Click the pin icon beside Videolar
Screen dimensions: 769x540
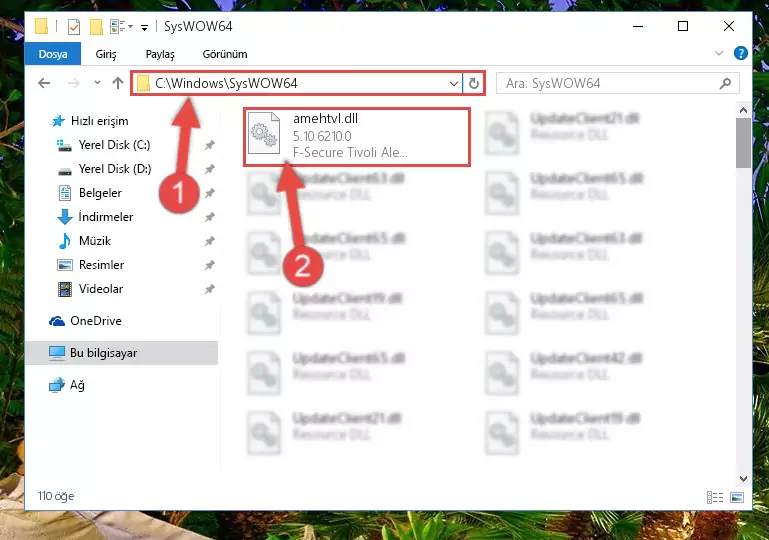[x=209, y=289]
